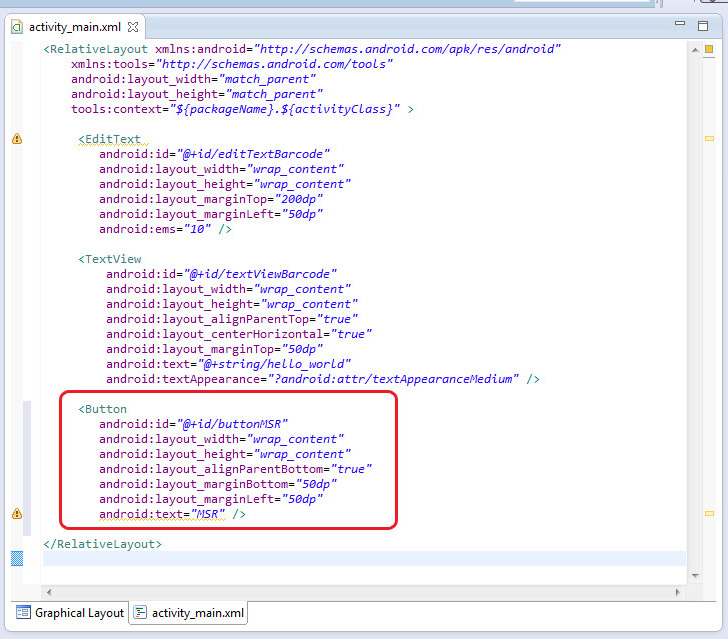Screen dimensions: 728x639
Task: Click the scrollbar down arrow
Action: [694, 574]
